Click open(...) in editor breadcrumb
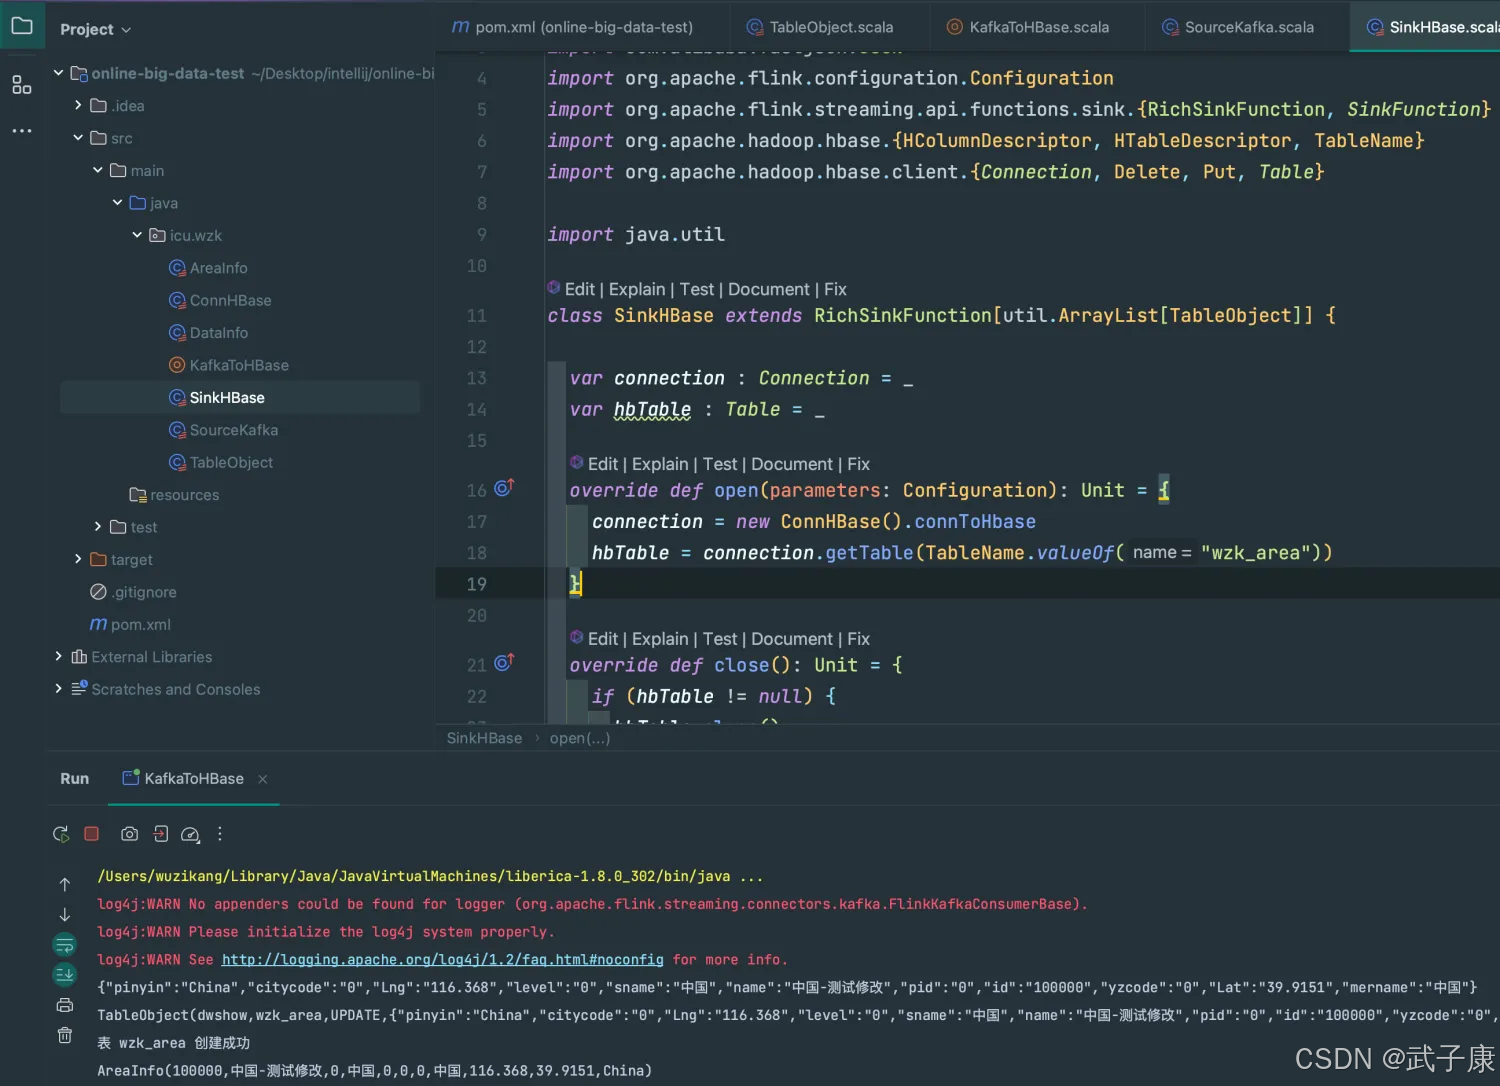Viewport: 1500px width, 1086px height. (580, 738)
